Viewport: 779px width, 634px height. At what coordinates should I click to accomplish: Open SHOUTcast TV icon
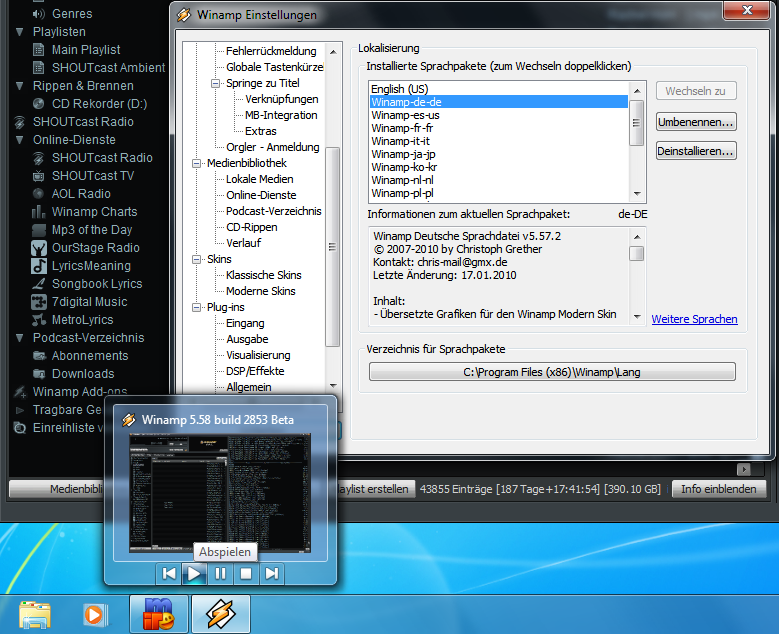pos(38,176)
